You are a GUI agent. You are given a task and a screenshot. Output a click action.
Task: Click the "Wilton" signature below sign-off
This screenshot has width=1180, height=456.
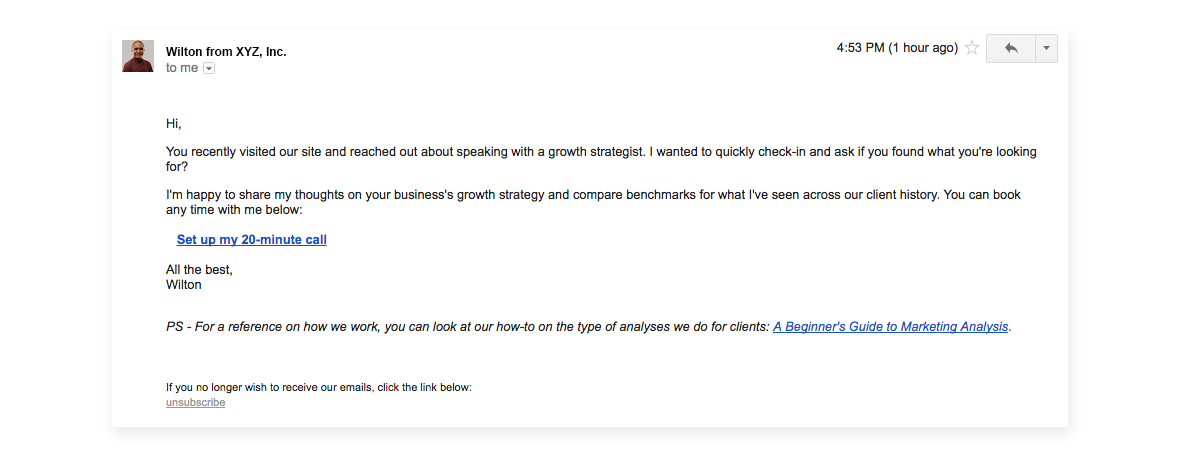tap(184, 285)
